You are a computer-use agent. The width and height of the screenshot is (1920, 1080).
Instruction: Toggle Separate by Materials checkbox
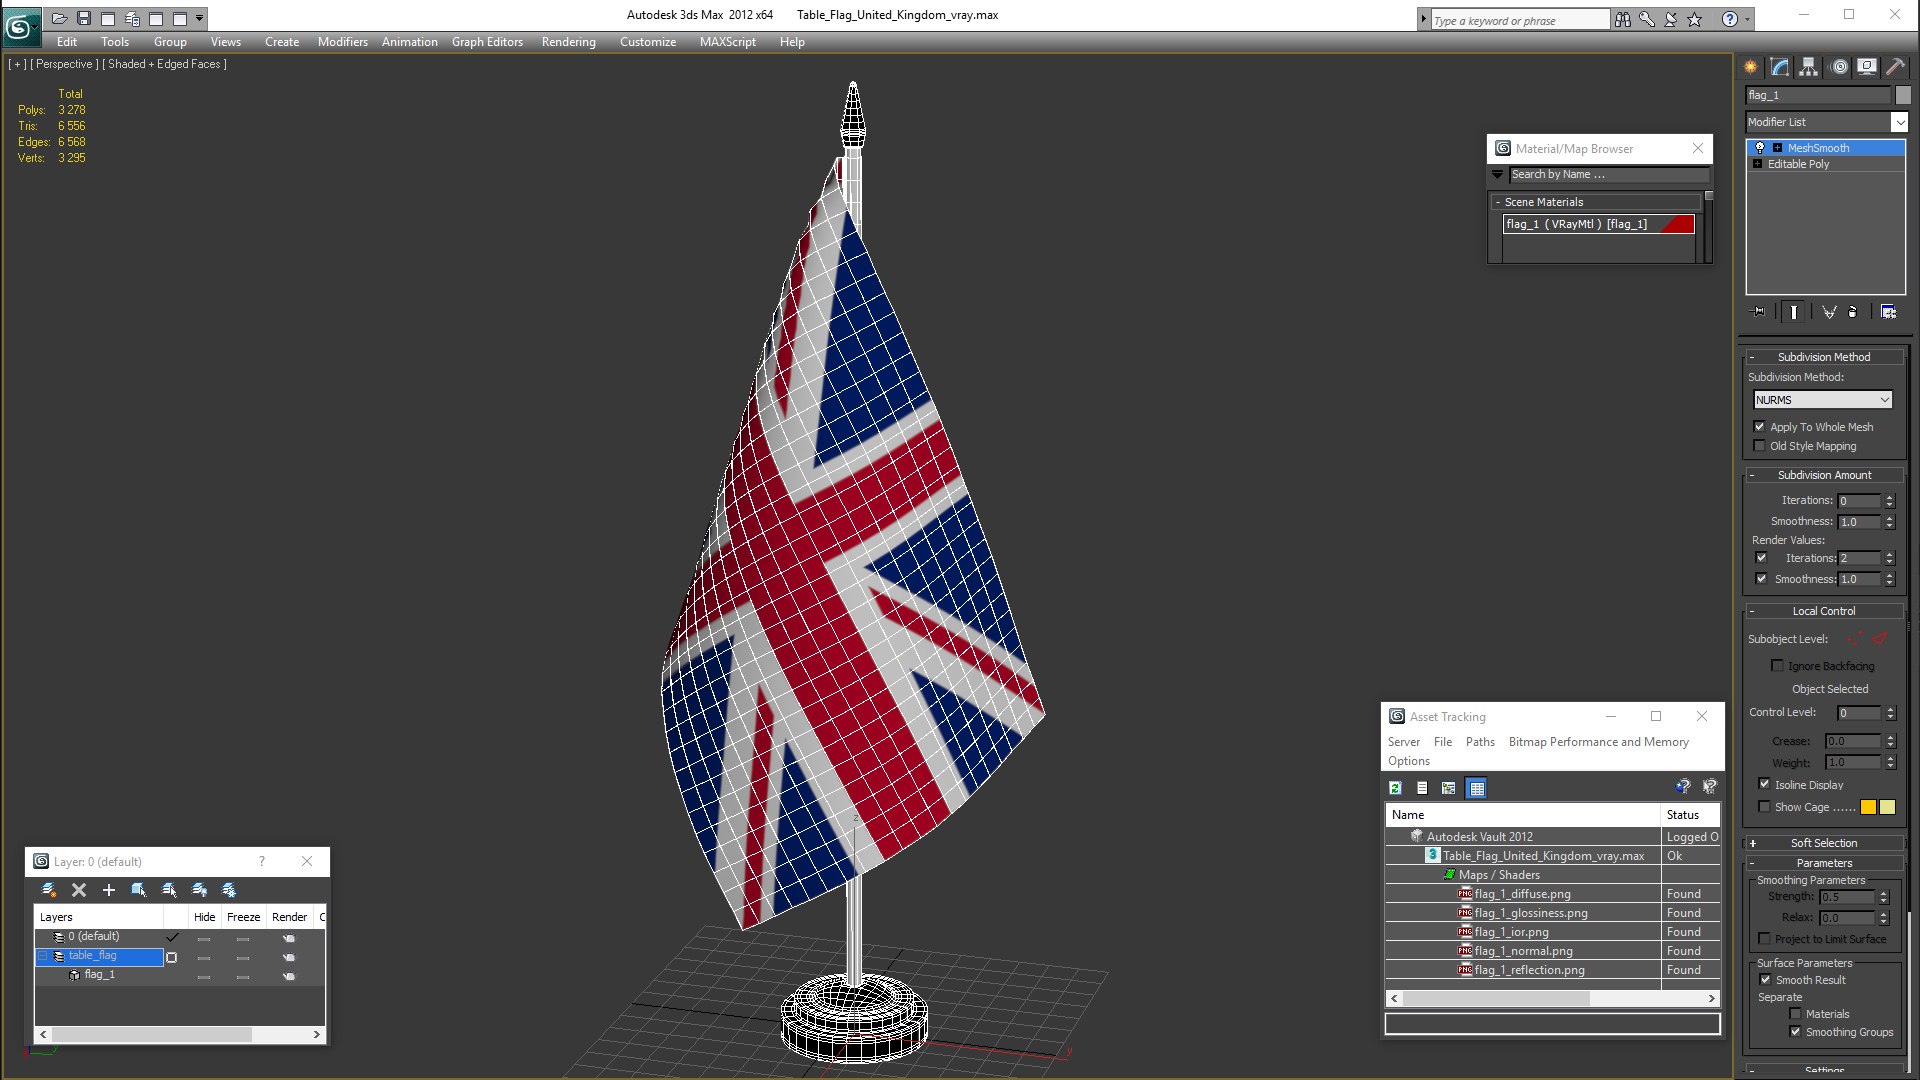click(1795, 1014)
